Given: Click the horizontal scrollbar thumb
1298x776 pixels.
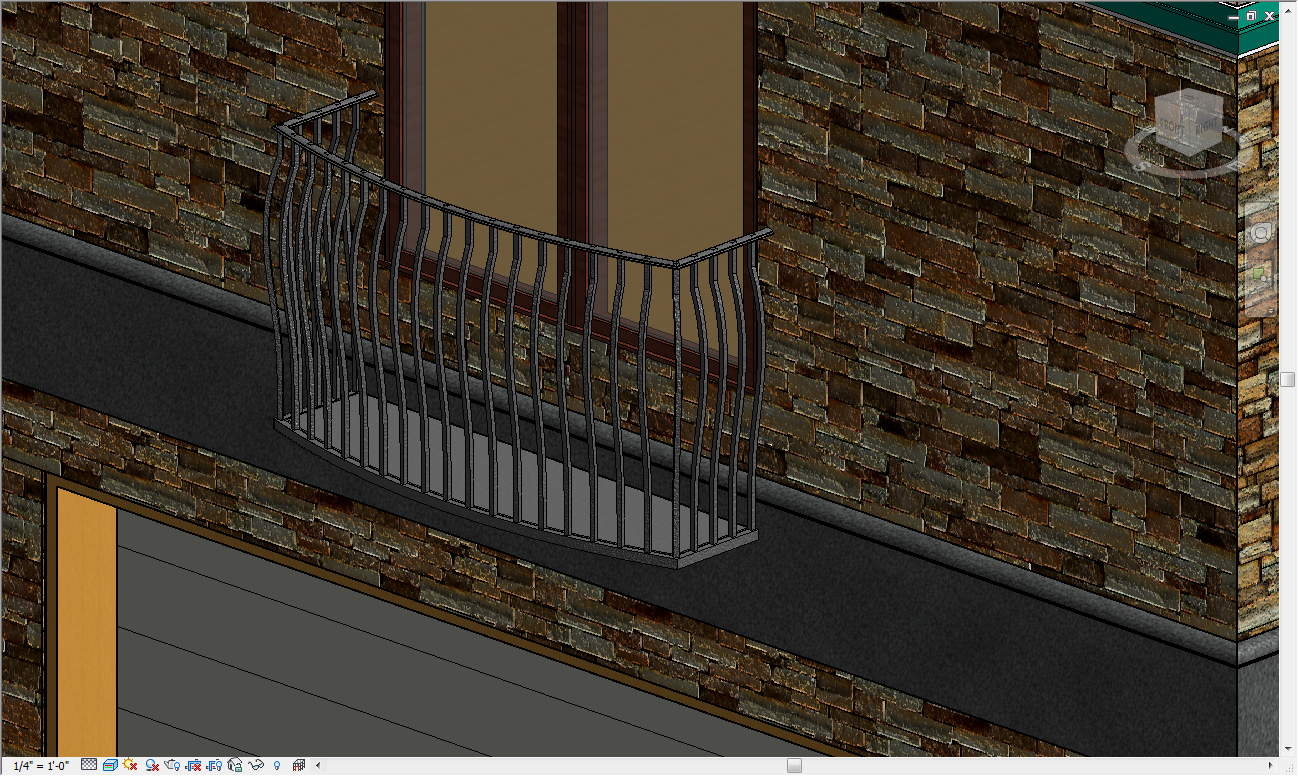Looking at the screenshot, I should point(794,766).
